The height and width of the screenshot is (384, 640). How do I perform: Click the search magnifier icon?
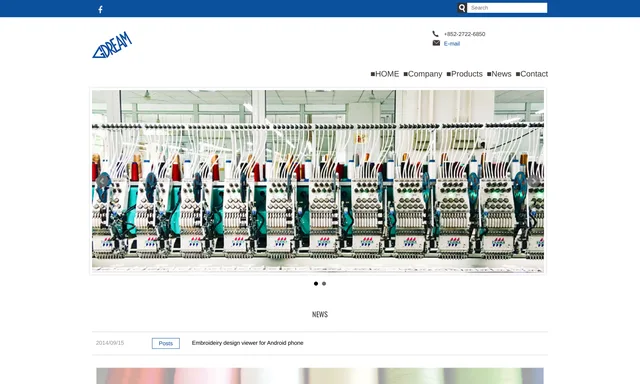coord(462,8)
